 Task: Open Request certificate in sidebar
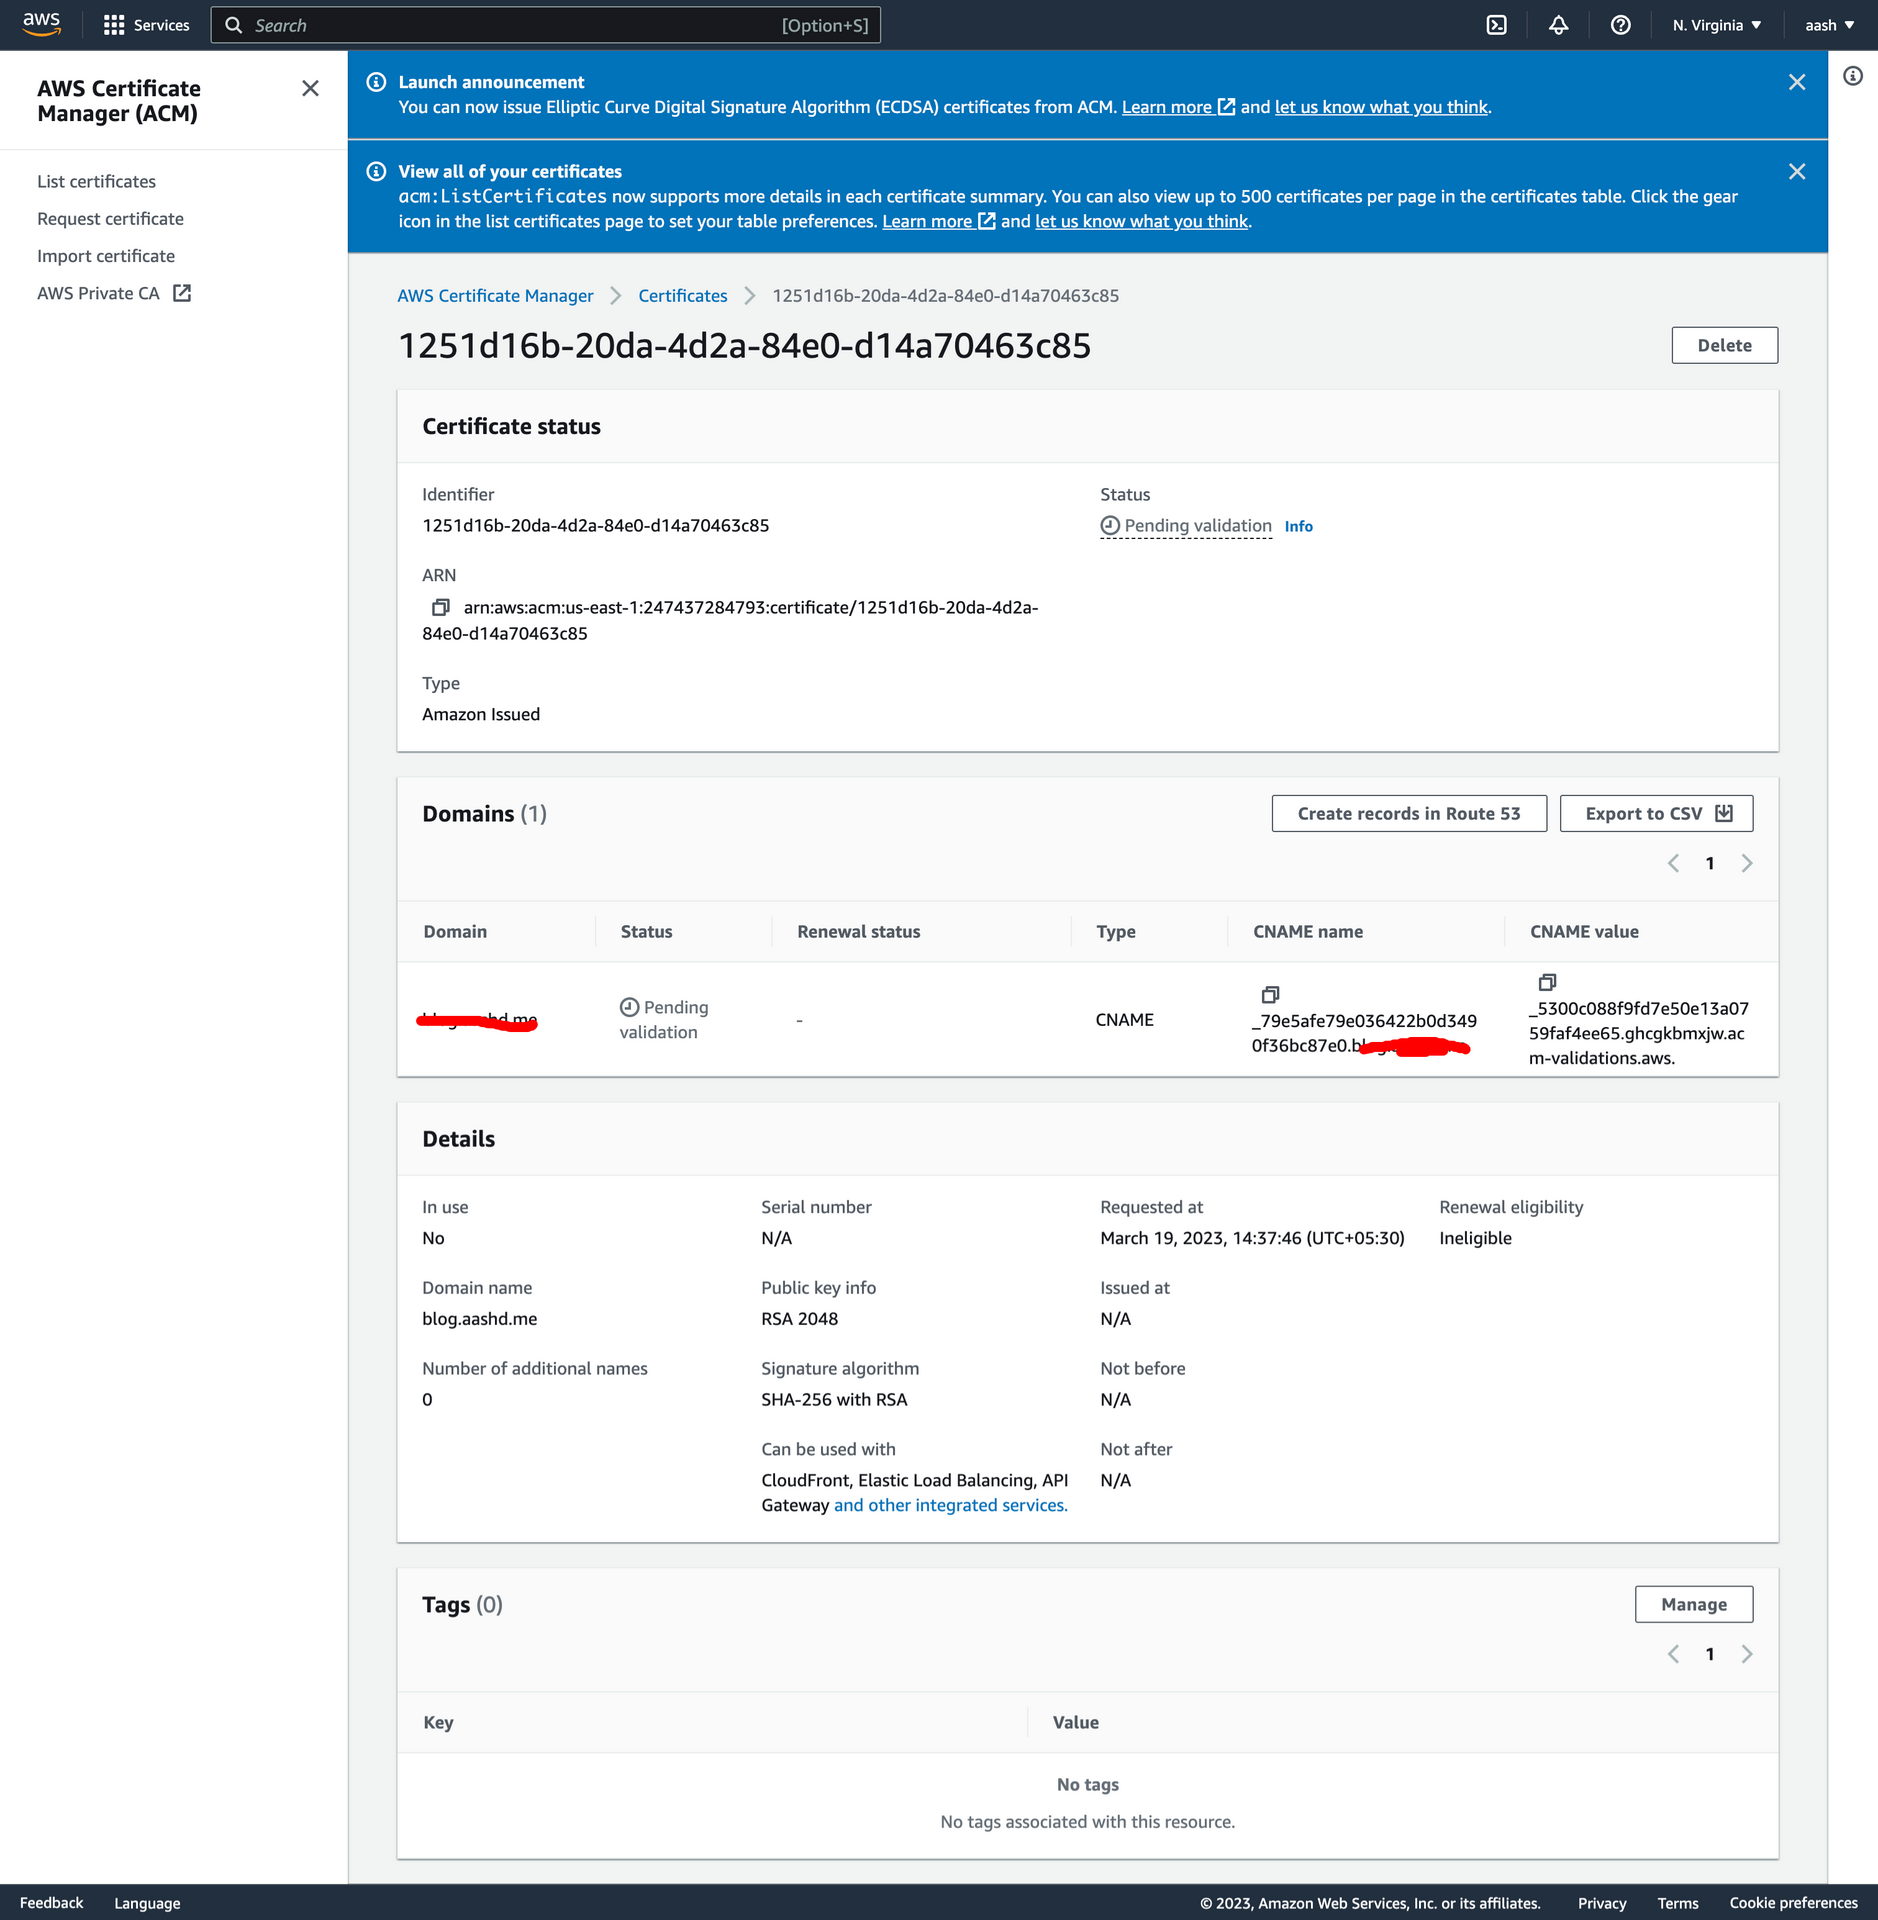(x=110, y=219)
